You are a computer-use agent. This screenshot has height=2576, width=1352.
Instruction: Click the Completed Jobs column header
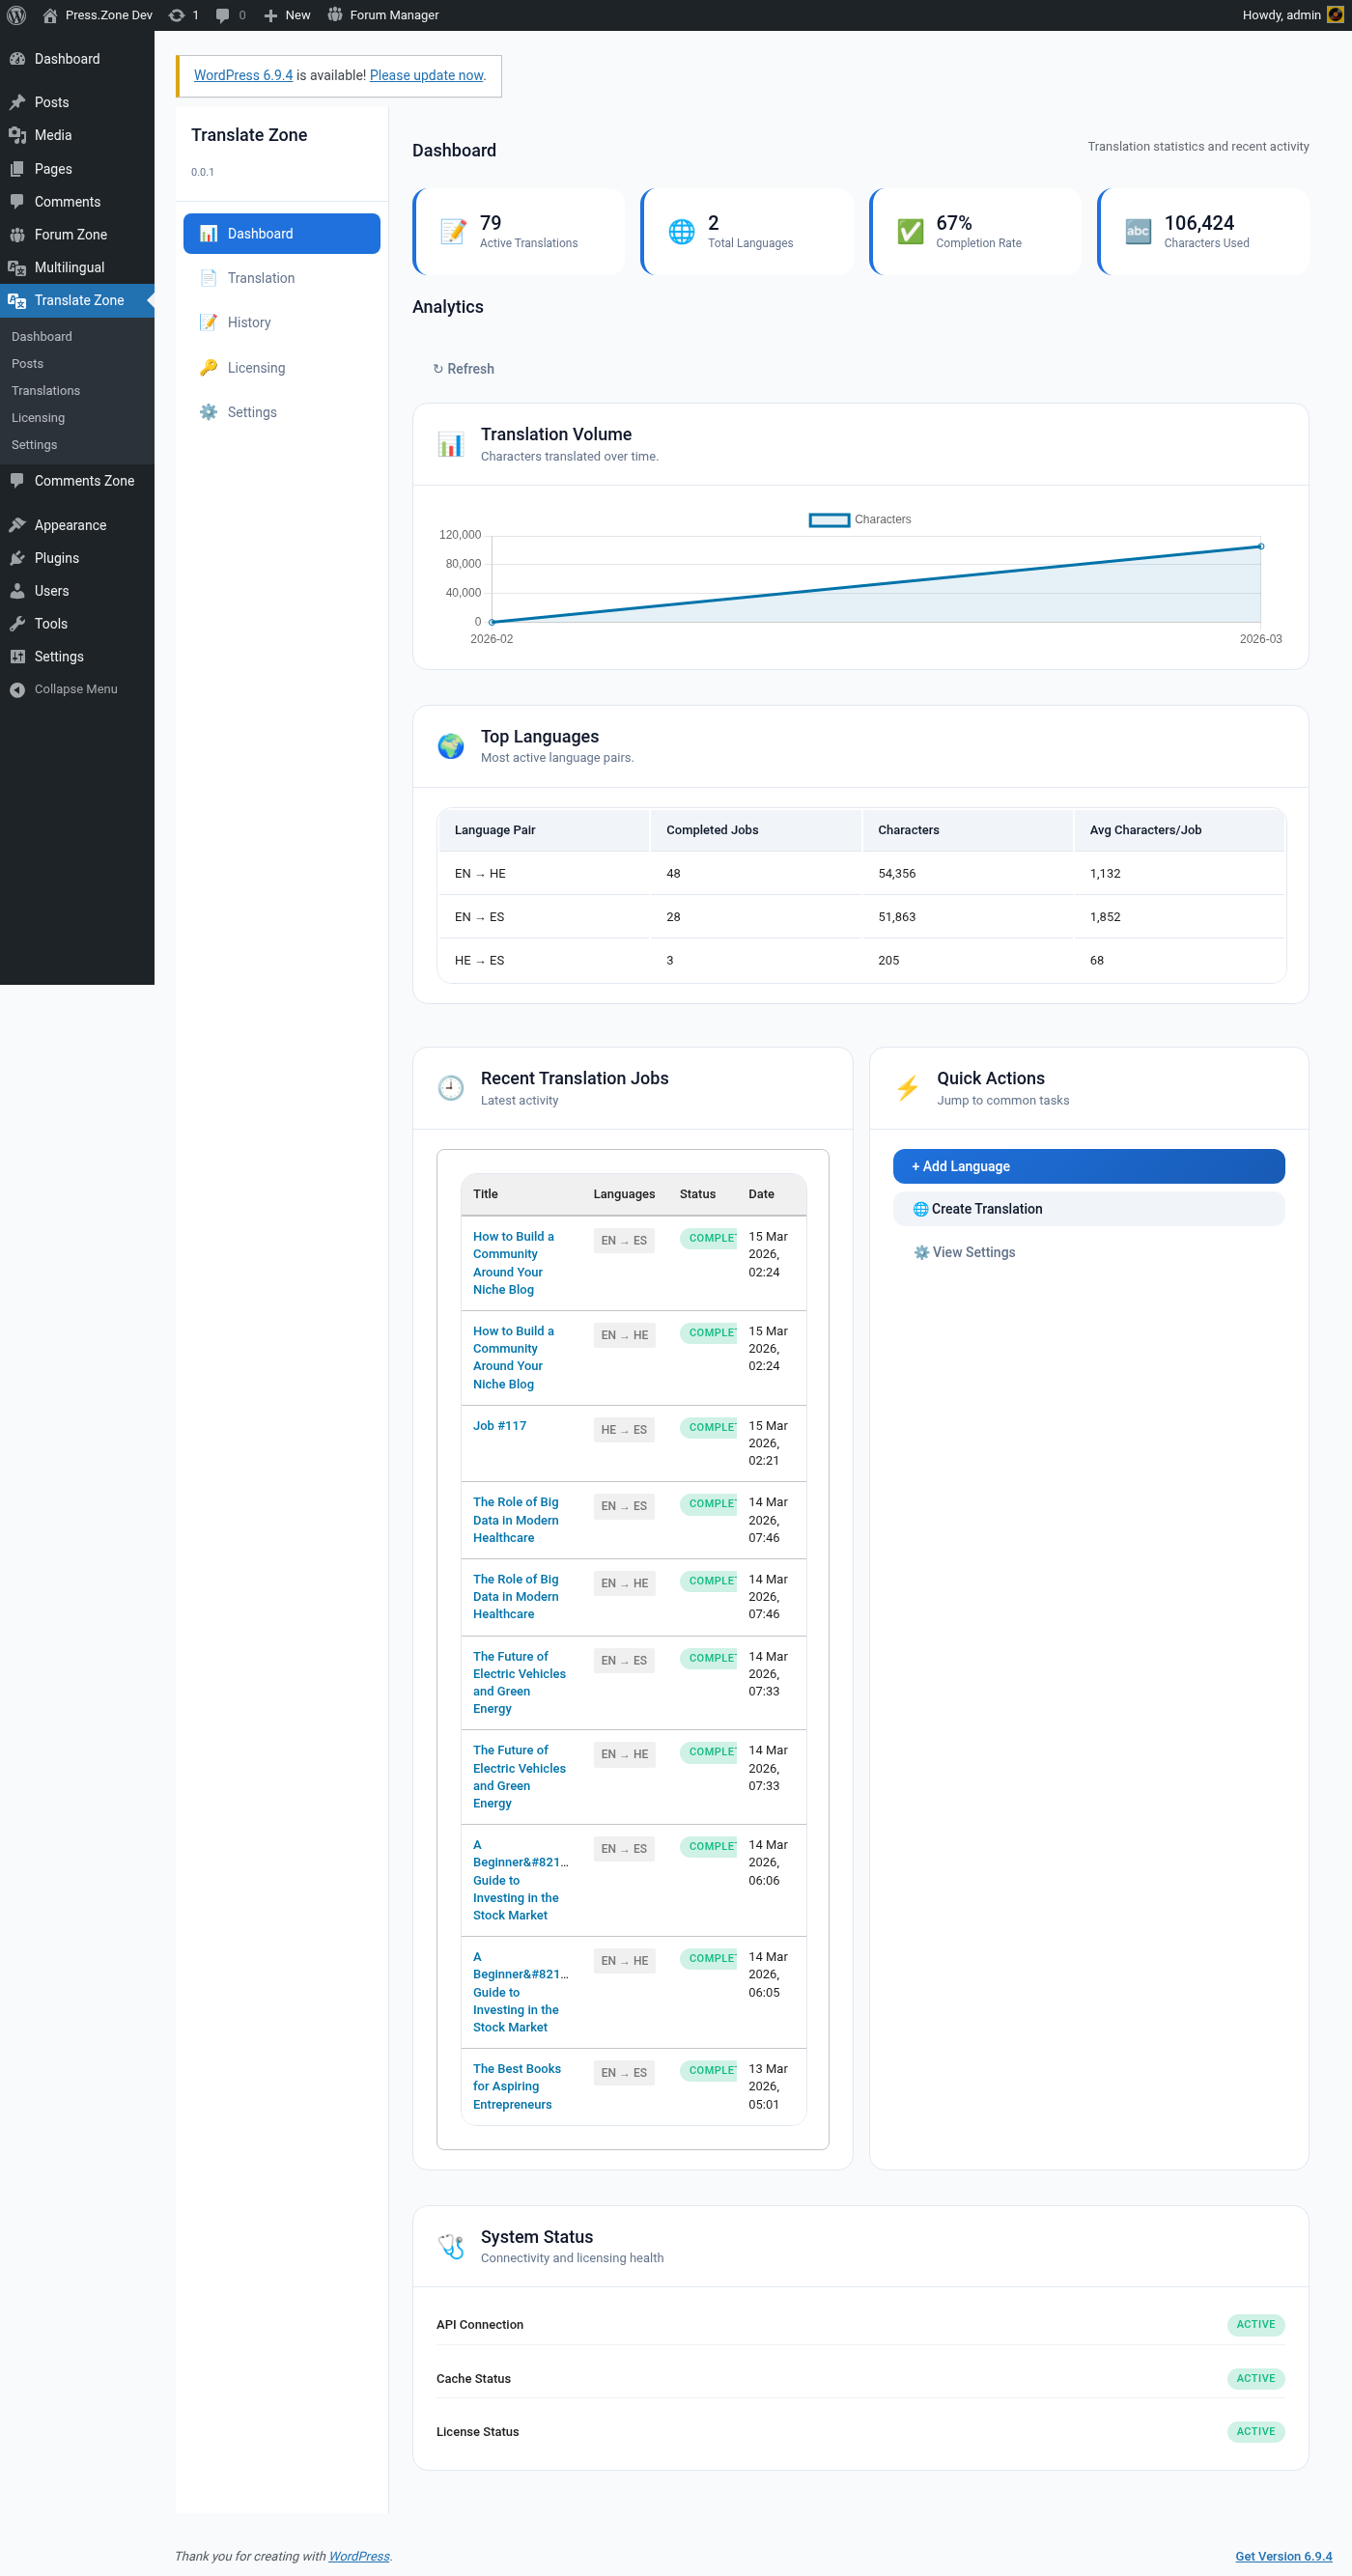tap(756, 830)
